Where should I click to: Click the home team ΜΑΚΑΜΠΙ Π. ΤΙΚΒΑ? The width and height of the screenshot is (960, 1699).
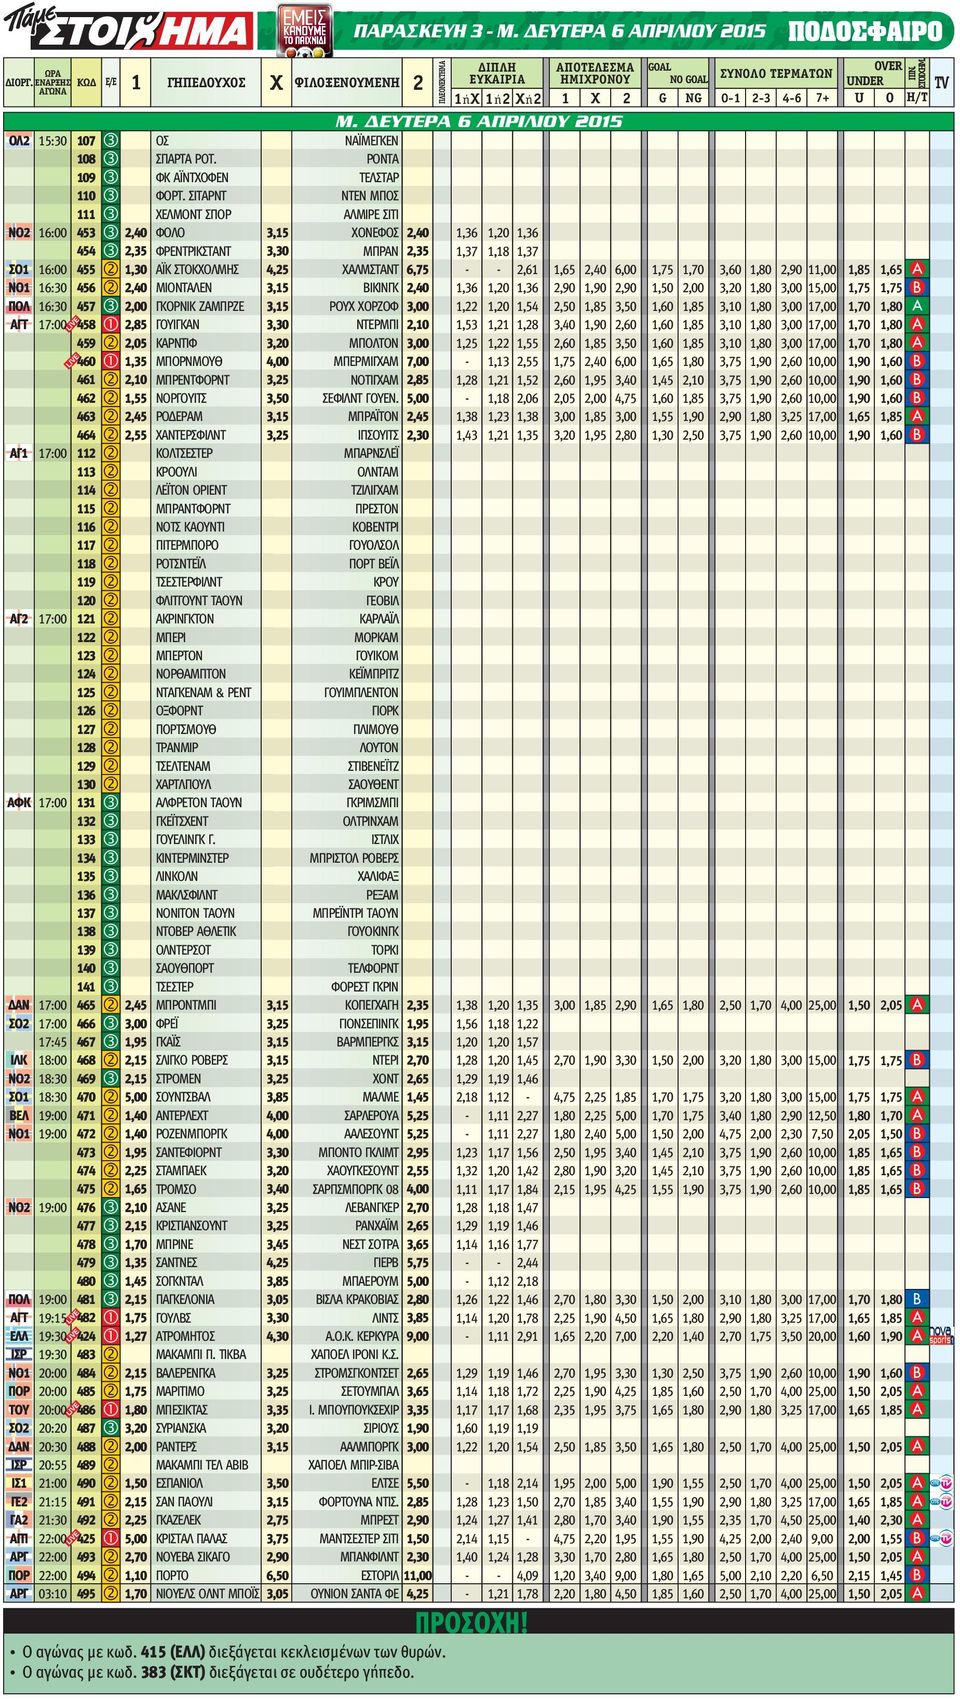click(201, 1354)
